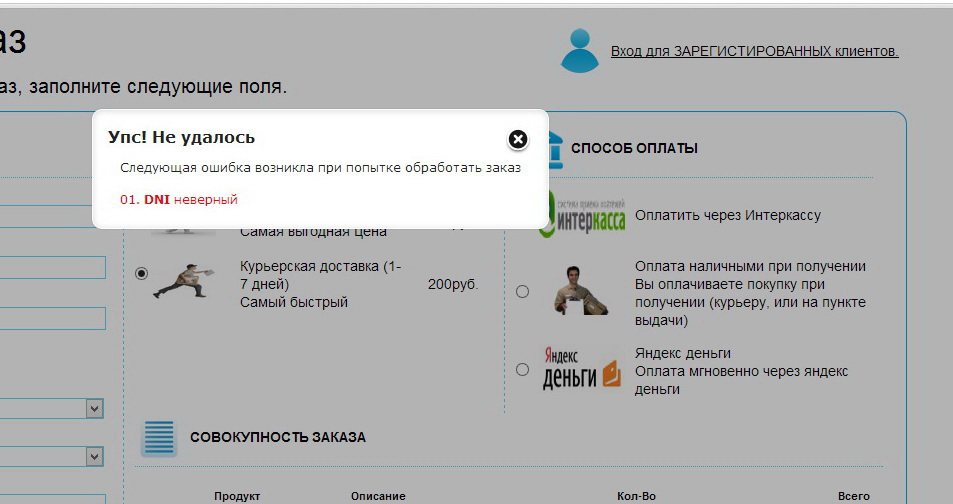Click the bank building payment method icon
953x504 pixels.
click(555, 148)
